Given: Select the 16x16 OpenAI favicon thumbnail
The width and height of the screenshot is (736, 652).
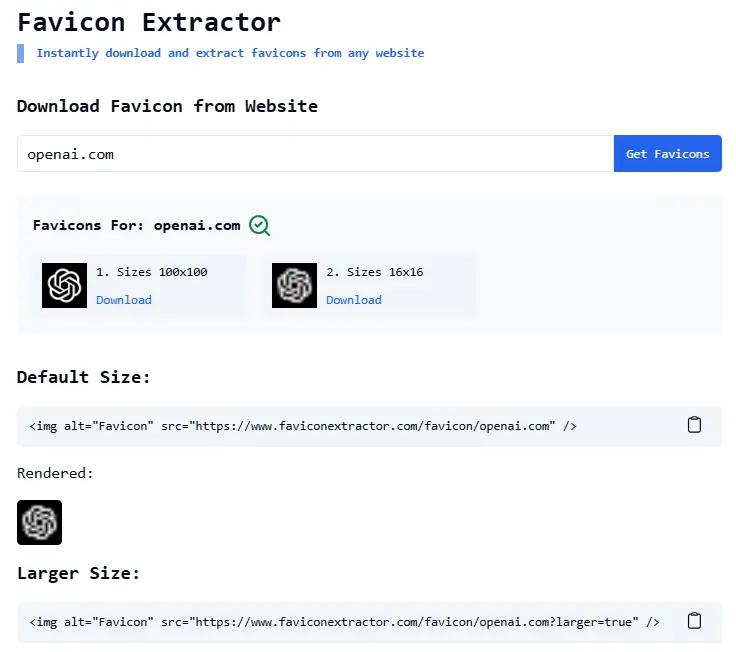Looking at the screenshot, I should (295, 285).
